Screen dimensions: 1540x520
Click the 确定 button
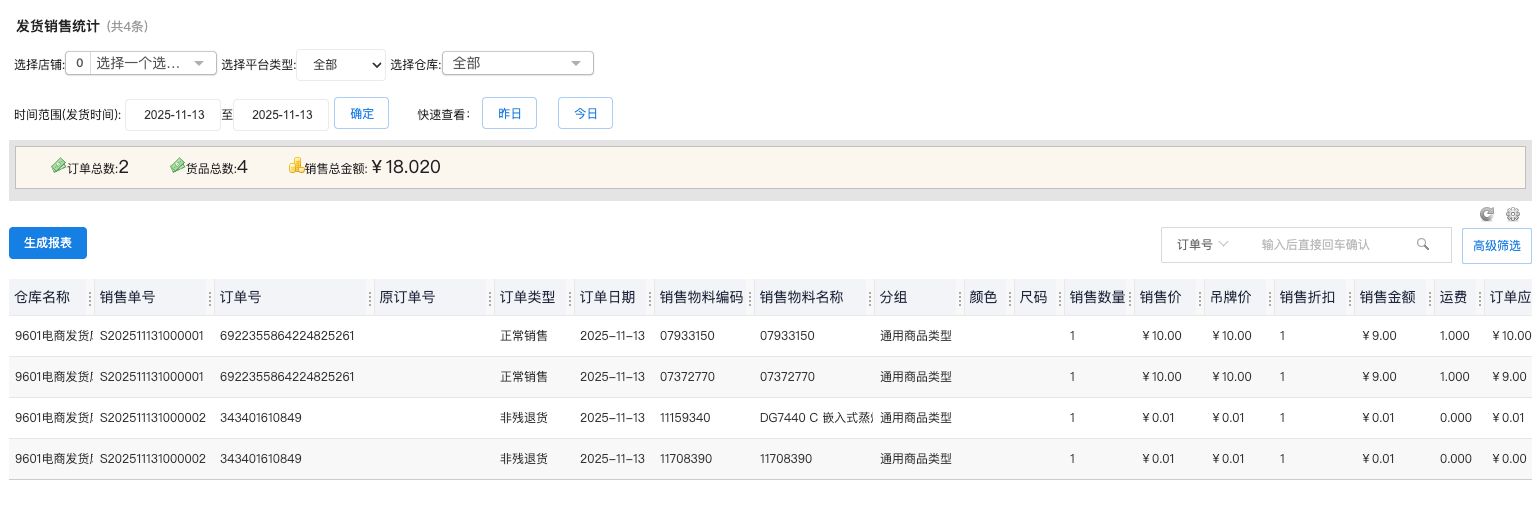(x=361, y=113)
